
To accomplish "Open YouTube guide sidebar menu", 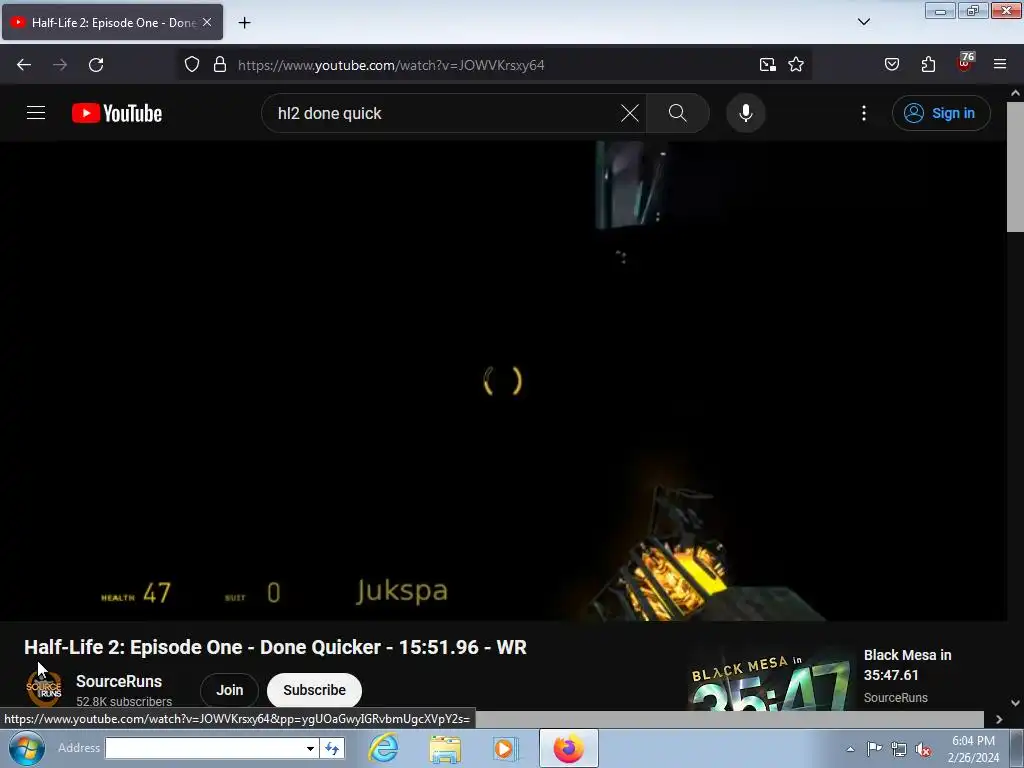I will [36, 113].
